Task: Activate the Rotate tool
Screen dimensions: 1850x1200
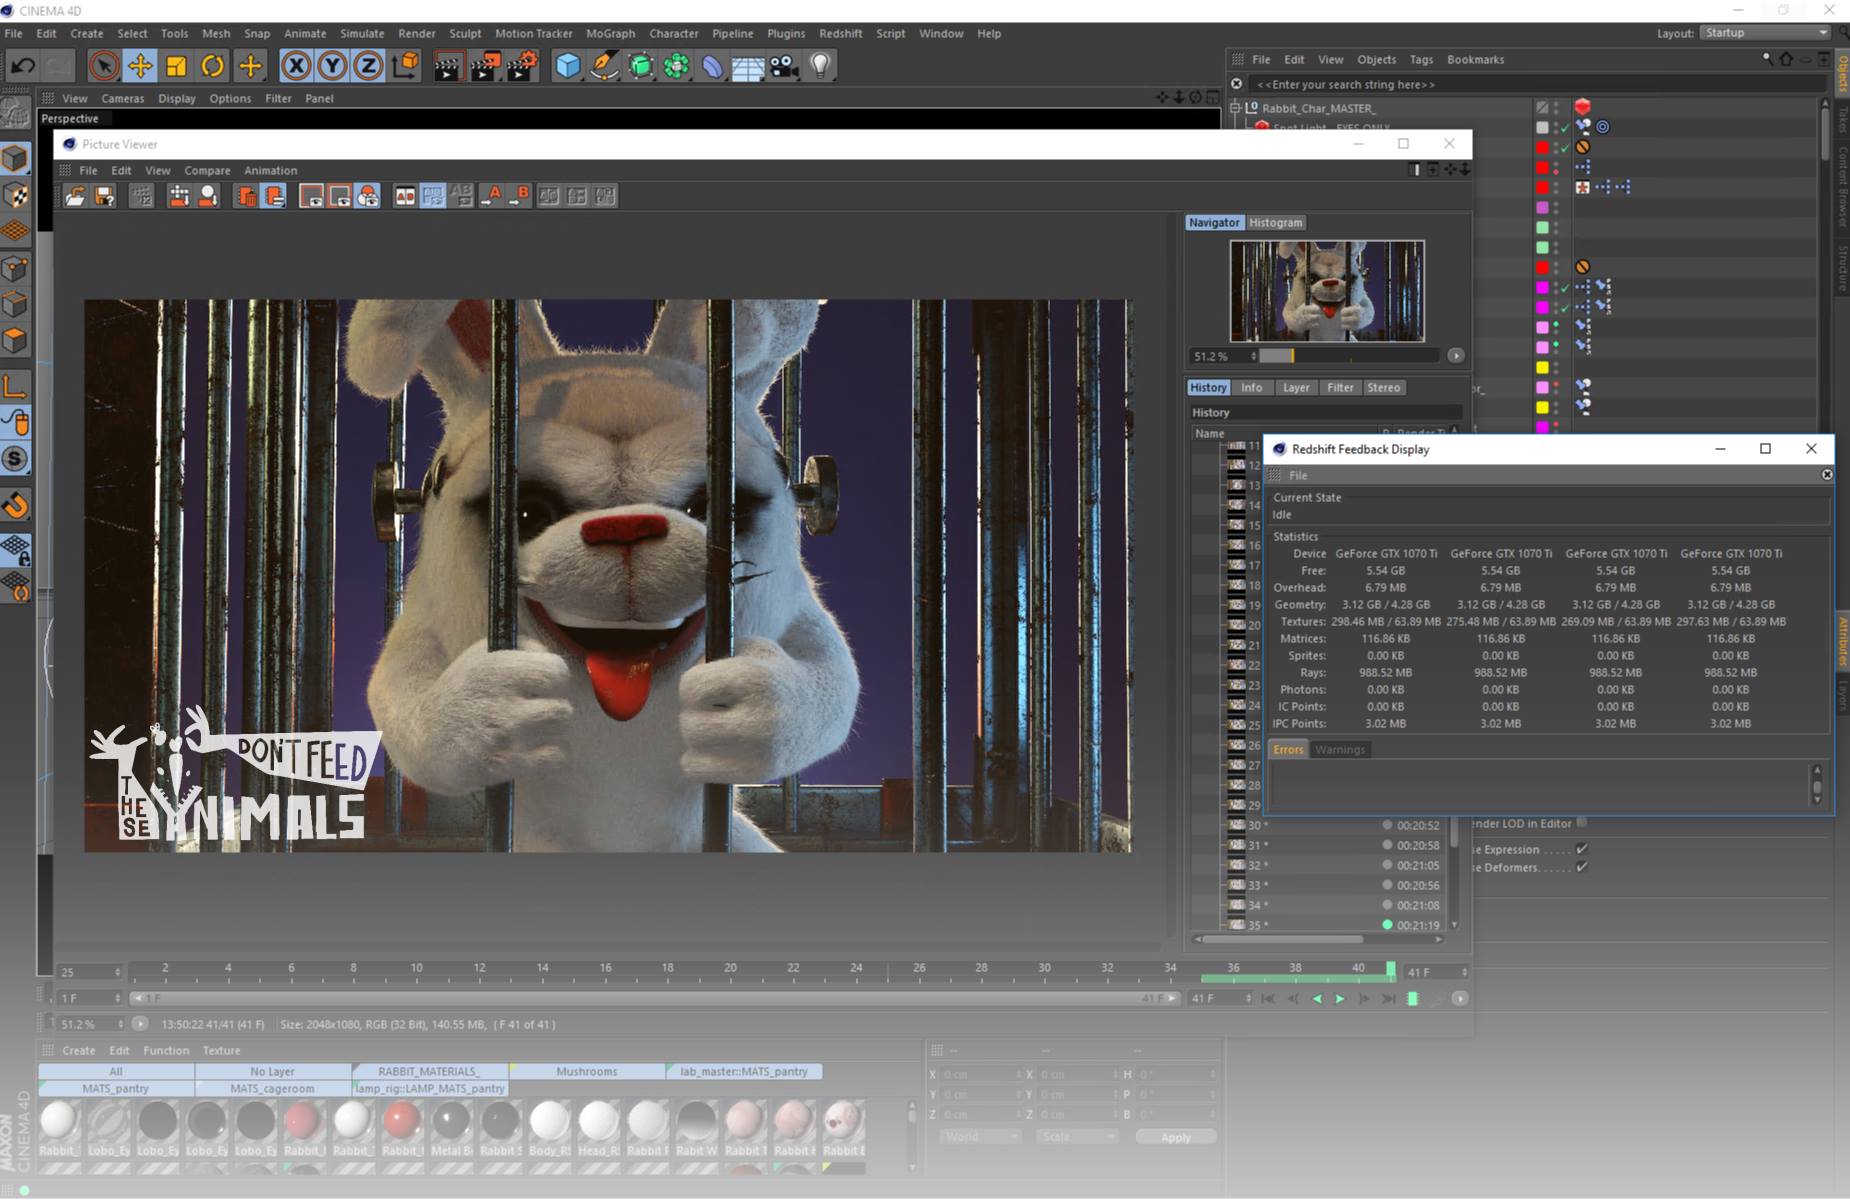Action: (x=213, y=66)
